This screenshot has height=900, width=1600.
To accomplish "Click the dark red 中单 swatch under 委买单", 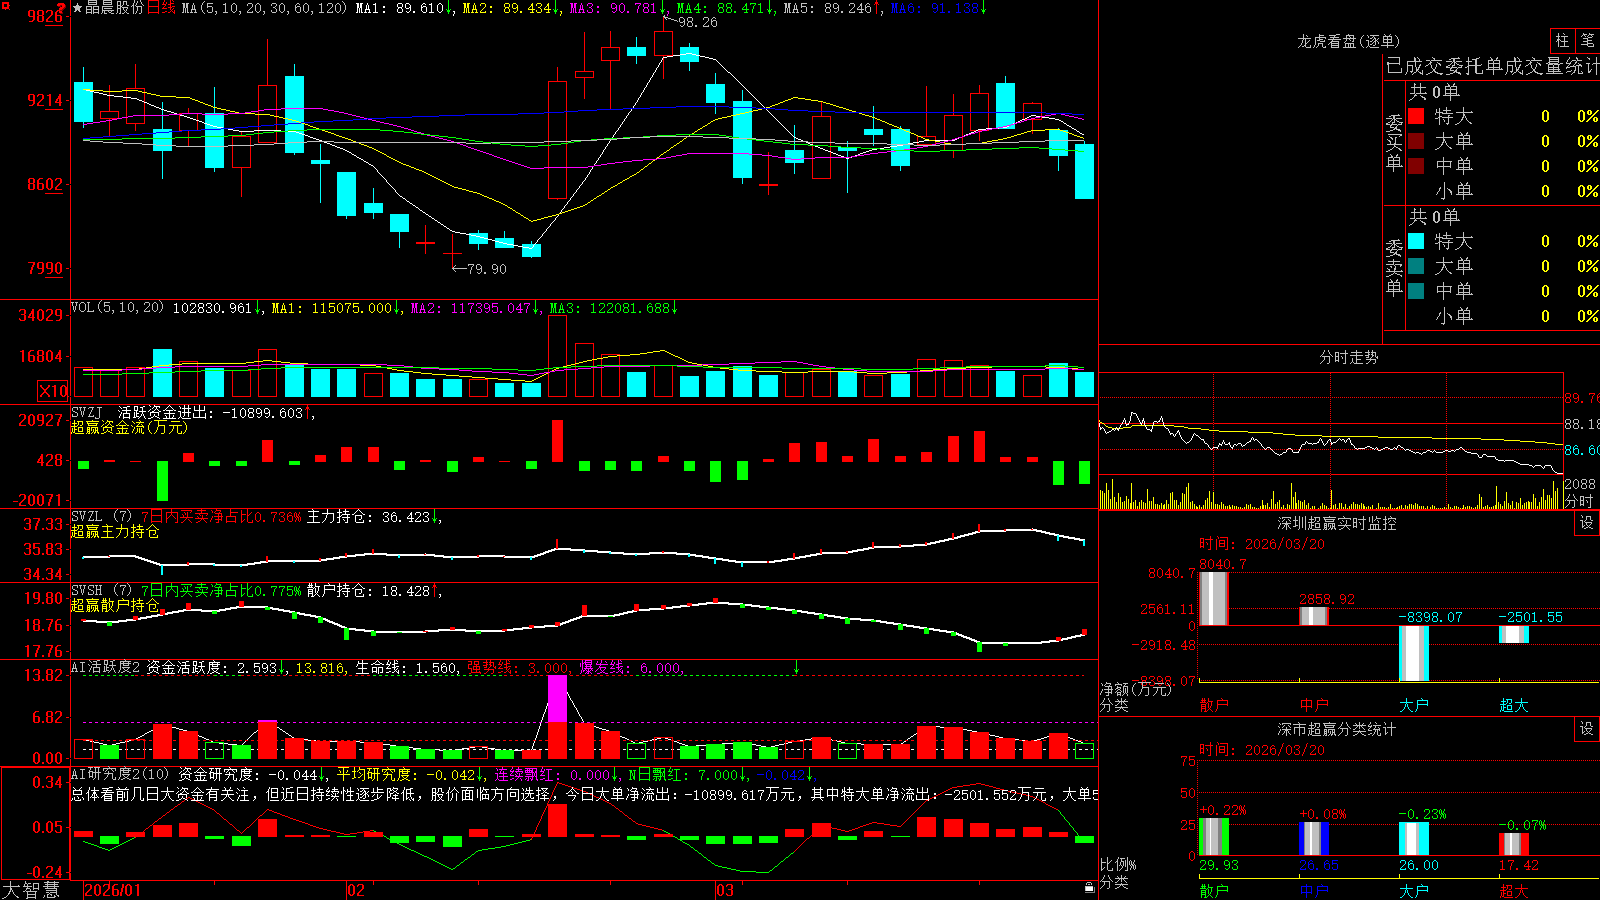I will [x=1416, y=166].
